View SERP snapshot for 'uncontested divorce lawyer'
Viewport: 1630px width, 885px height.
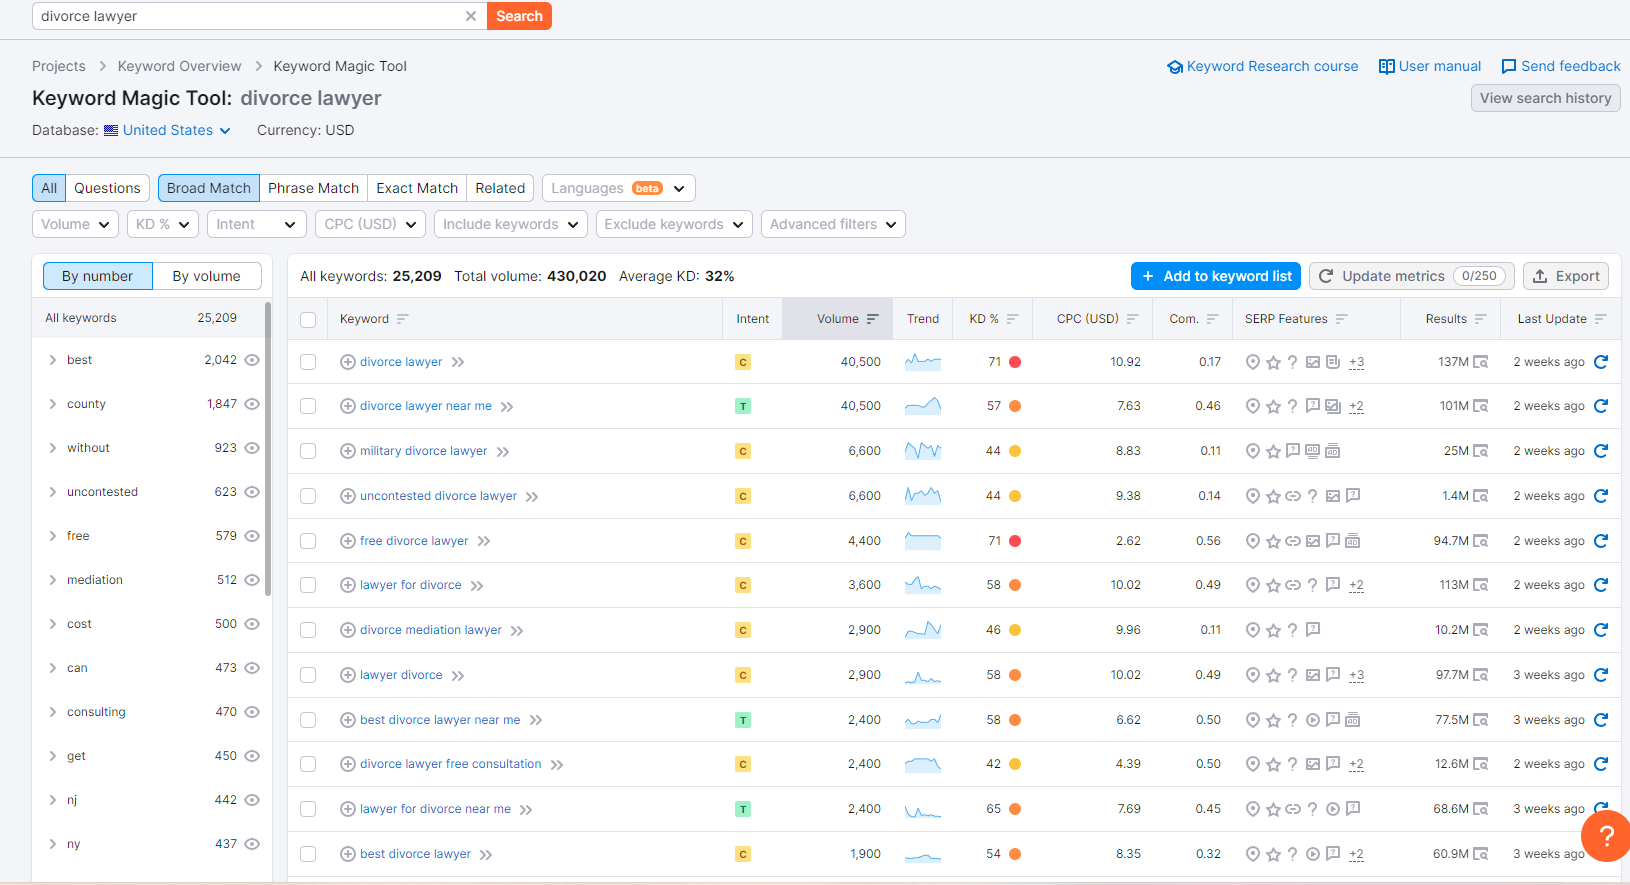1481,496
